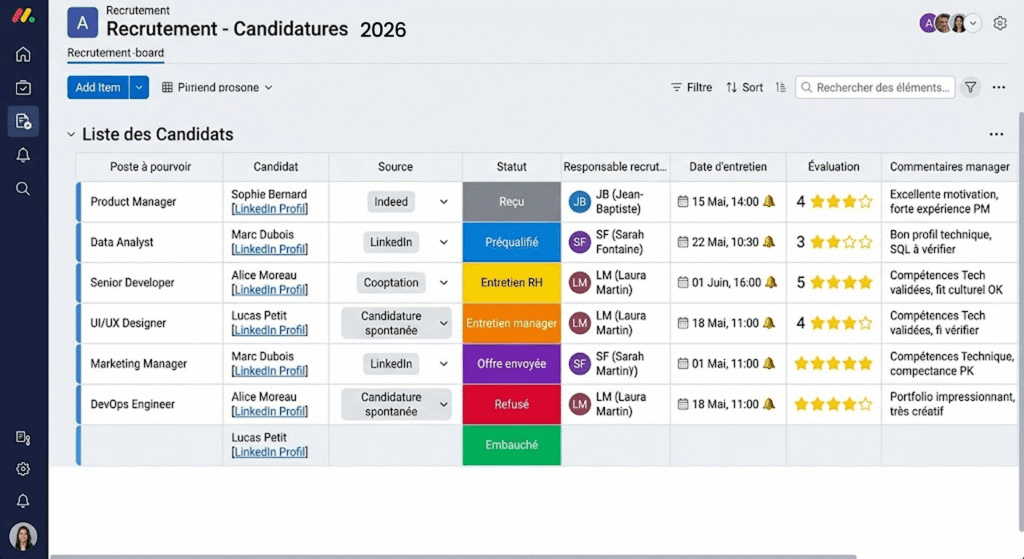Click the calendar icon for 15 Mai, 14:00
This screenshot has width=1024, height=559.
click(x=682, y=202)
